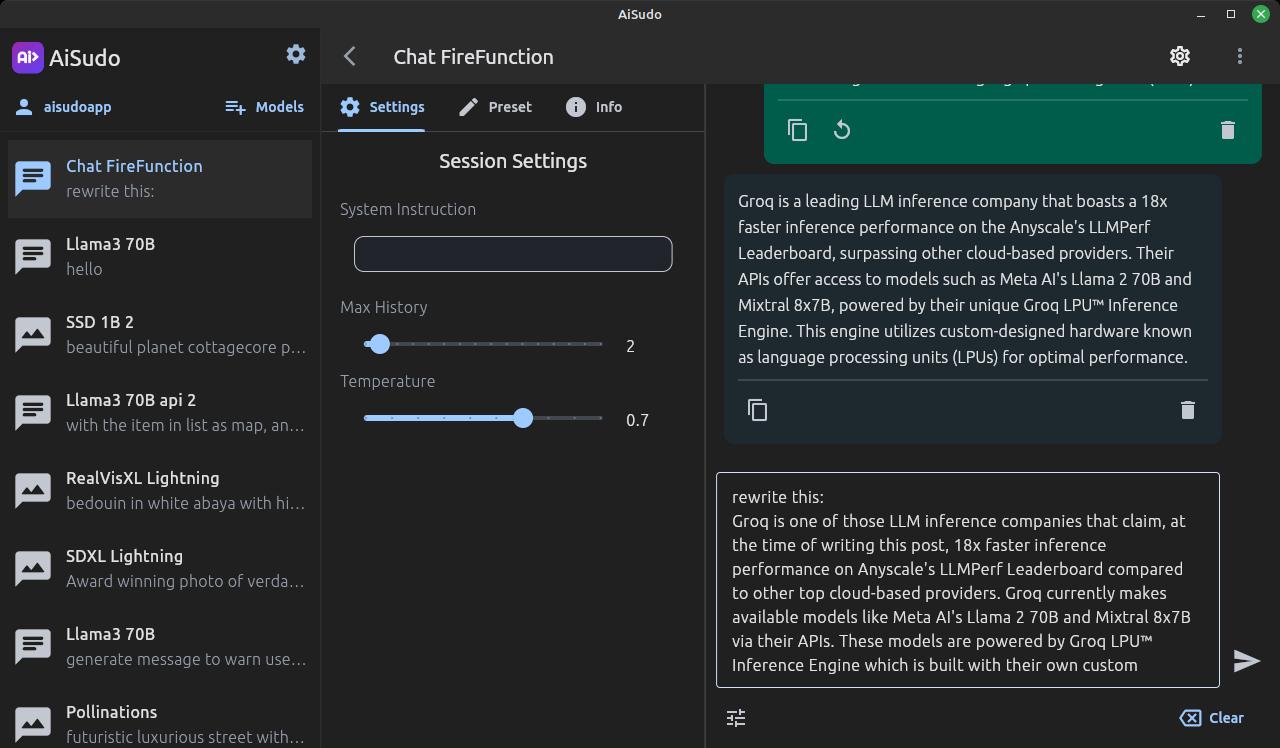The height and width of the screenshot is (748, 1280).
Task: Click the AiSudo logo icon
Action: coord(28,57)
